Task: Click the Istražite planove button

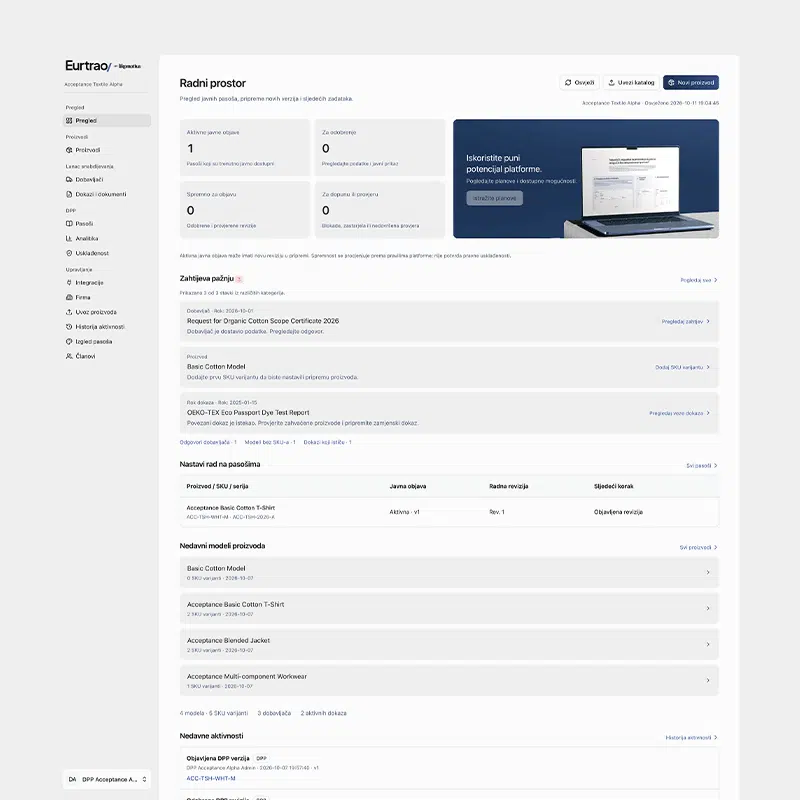Action: tap(494, 198)
